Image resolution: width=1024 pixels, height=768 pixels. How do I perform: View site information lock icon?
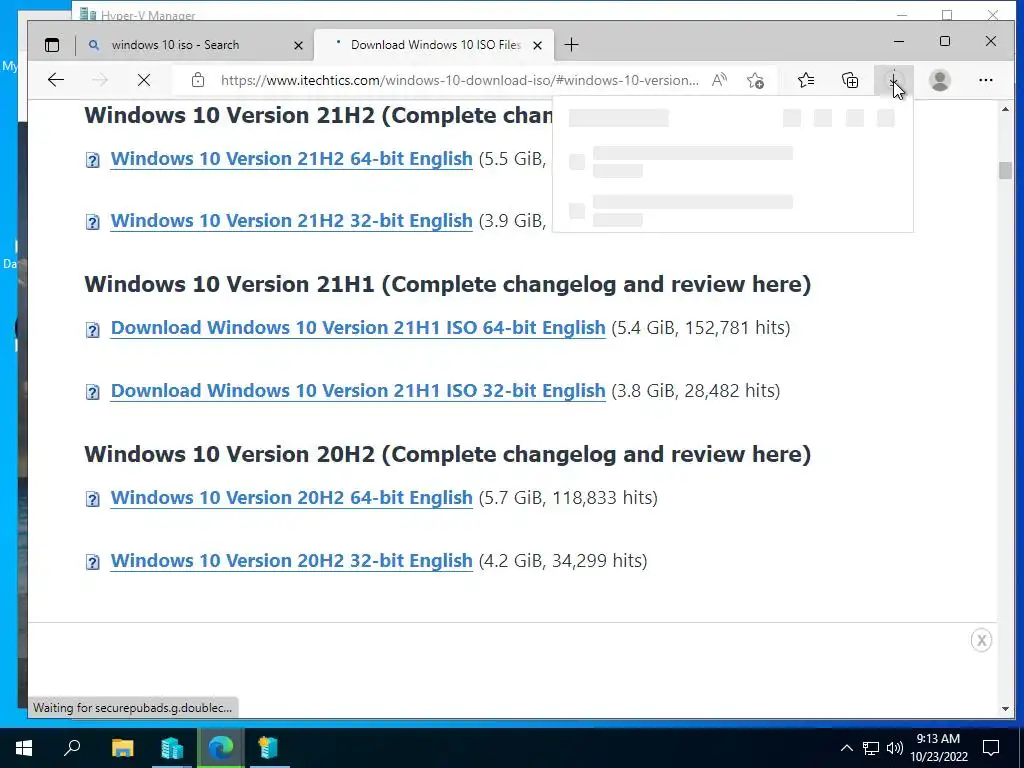coord(198,80)
